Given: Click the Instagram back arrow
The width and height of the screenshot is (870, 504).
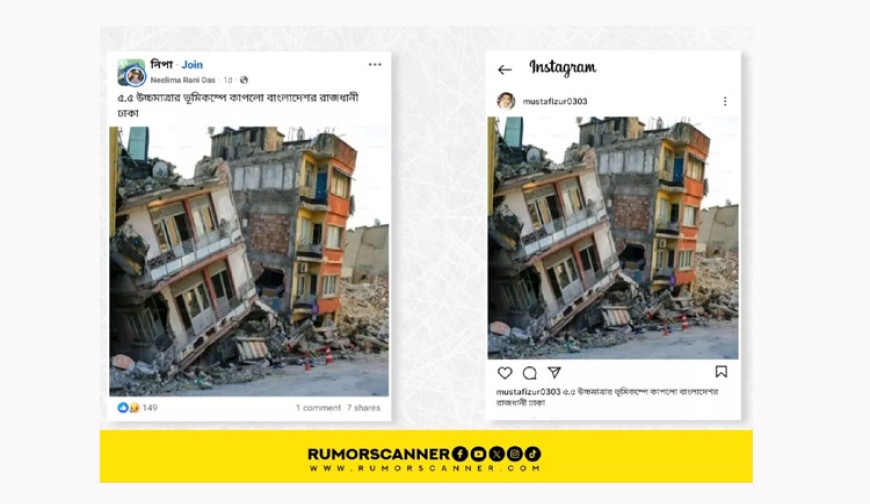Looking at the screenshot, I should (x=504, y=70).
